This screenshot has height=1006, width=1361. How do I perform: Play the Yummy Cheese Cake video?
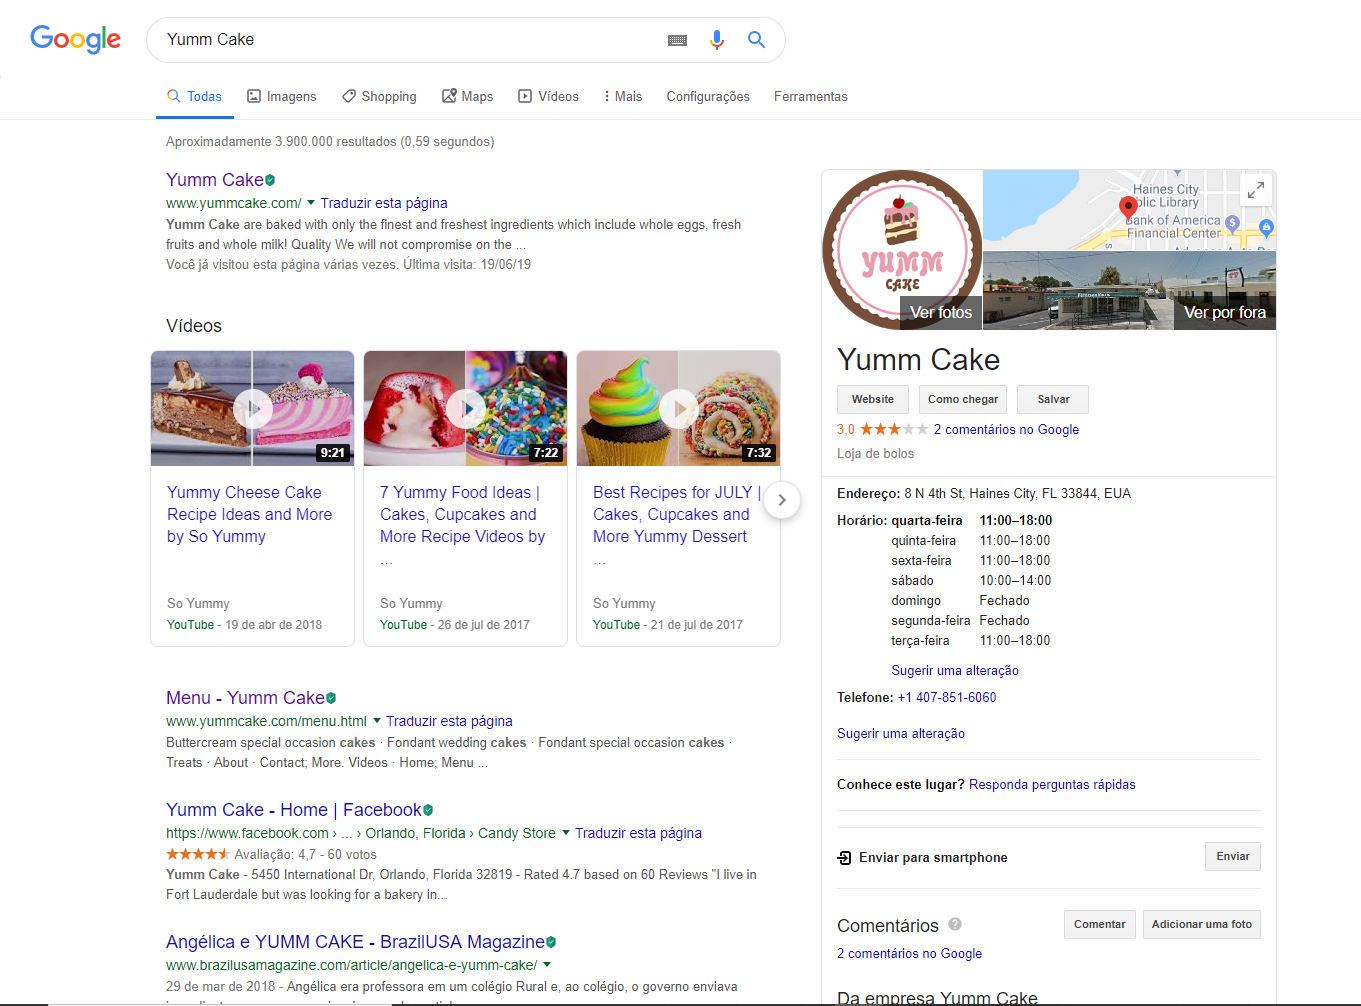252,408
